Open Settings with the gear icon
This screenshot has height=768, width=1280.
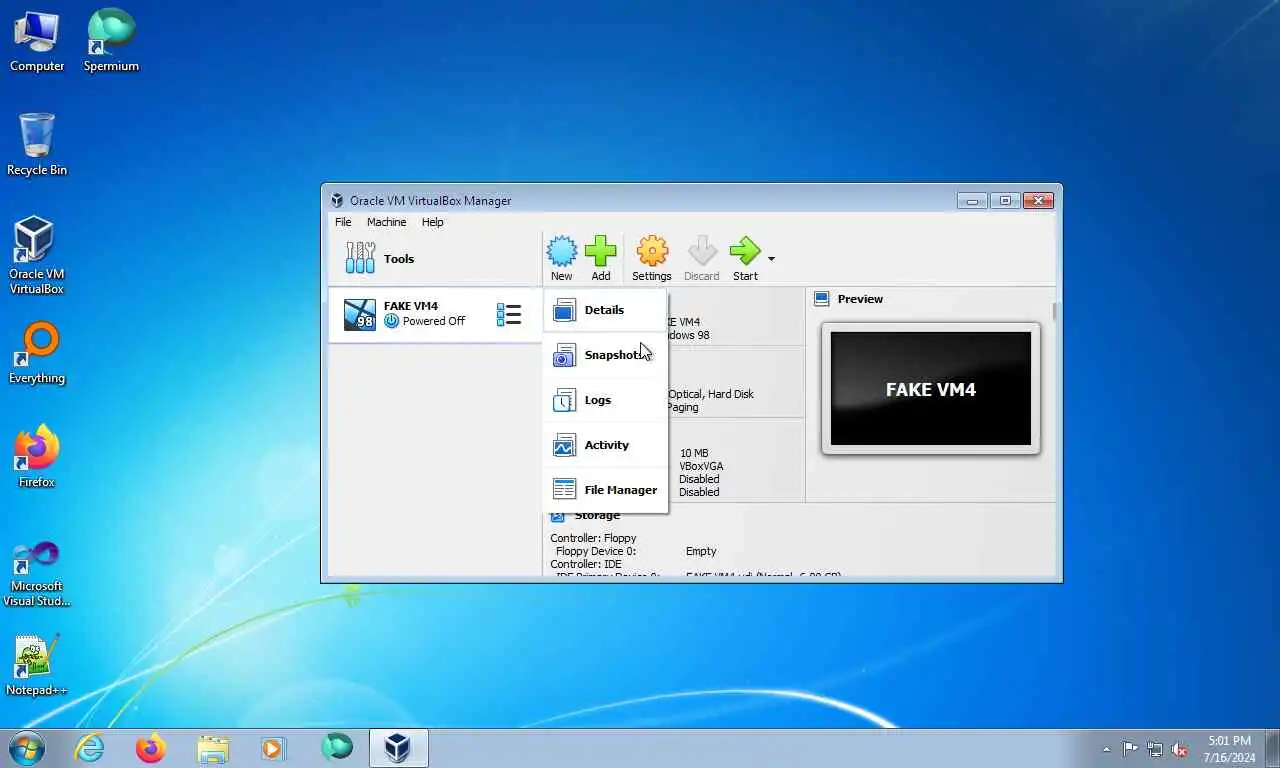[x=652, y=258]
